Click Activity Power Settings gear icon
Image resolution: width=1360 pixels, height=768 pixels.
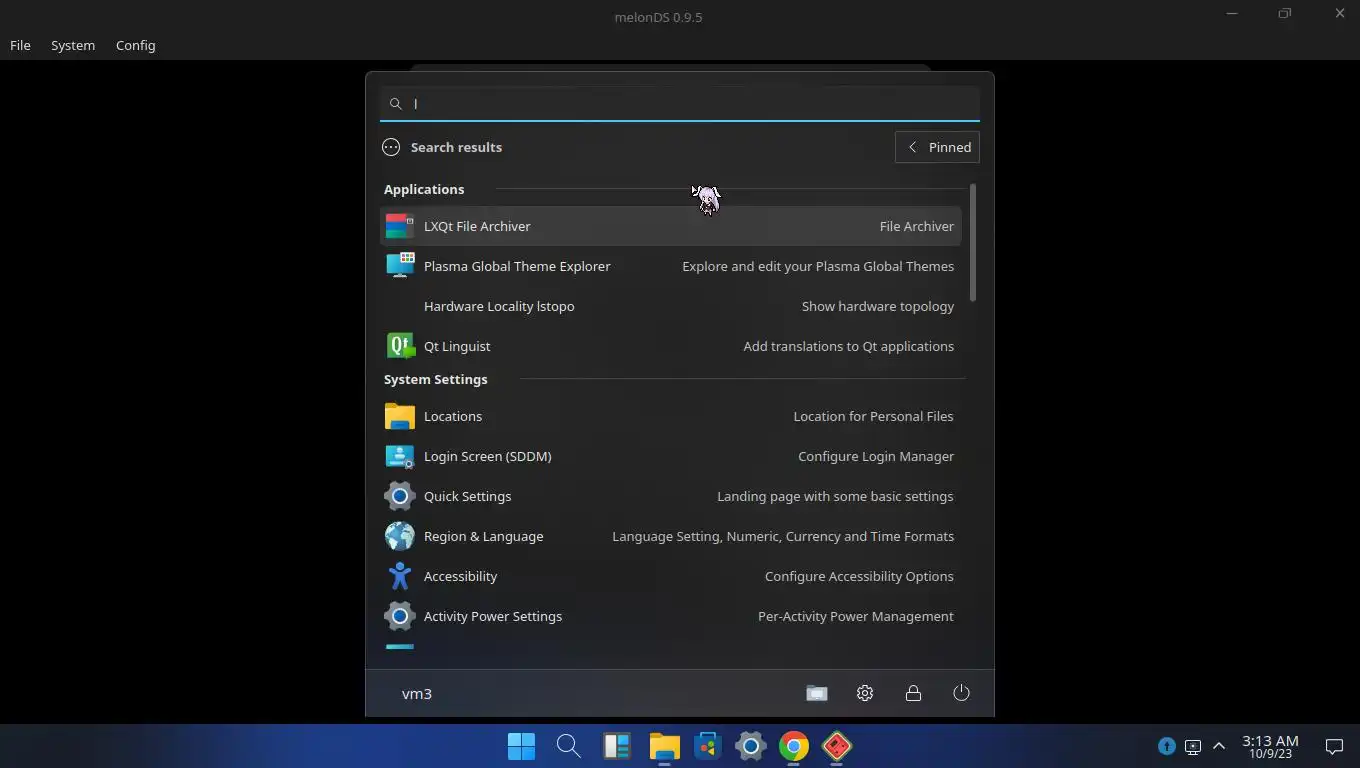pyautogui.click(x=400, y=616)
